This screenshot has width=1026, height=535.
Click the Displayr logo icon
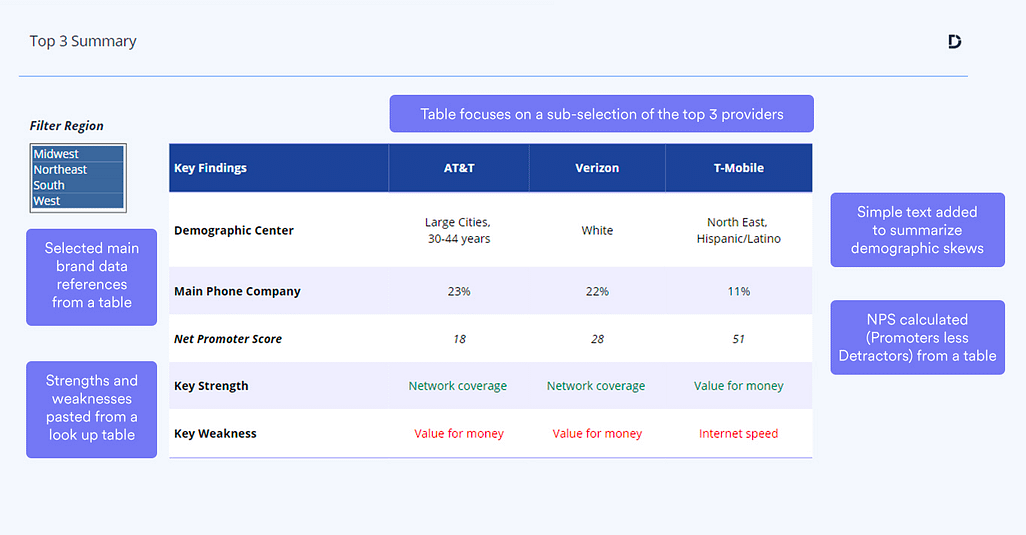tap(954, 41)
